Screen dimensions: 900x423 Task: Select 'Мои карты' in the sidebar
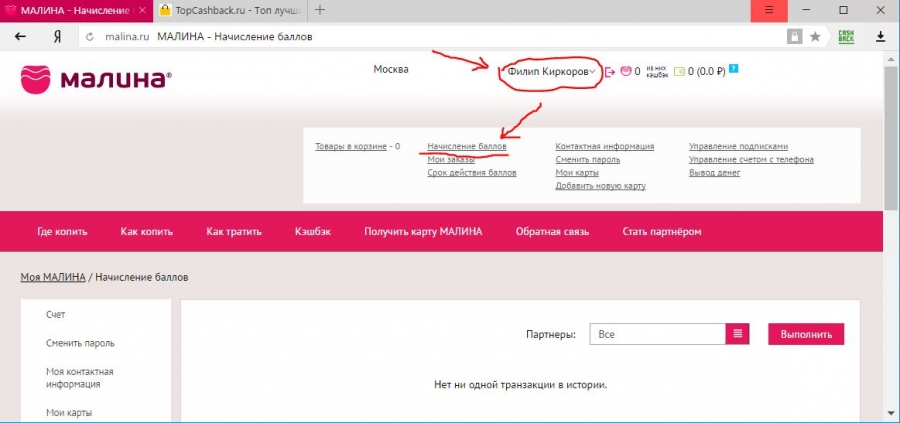pyautogui.click(x=69, y=413)
